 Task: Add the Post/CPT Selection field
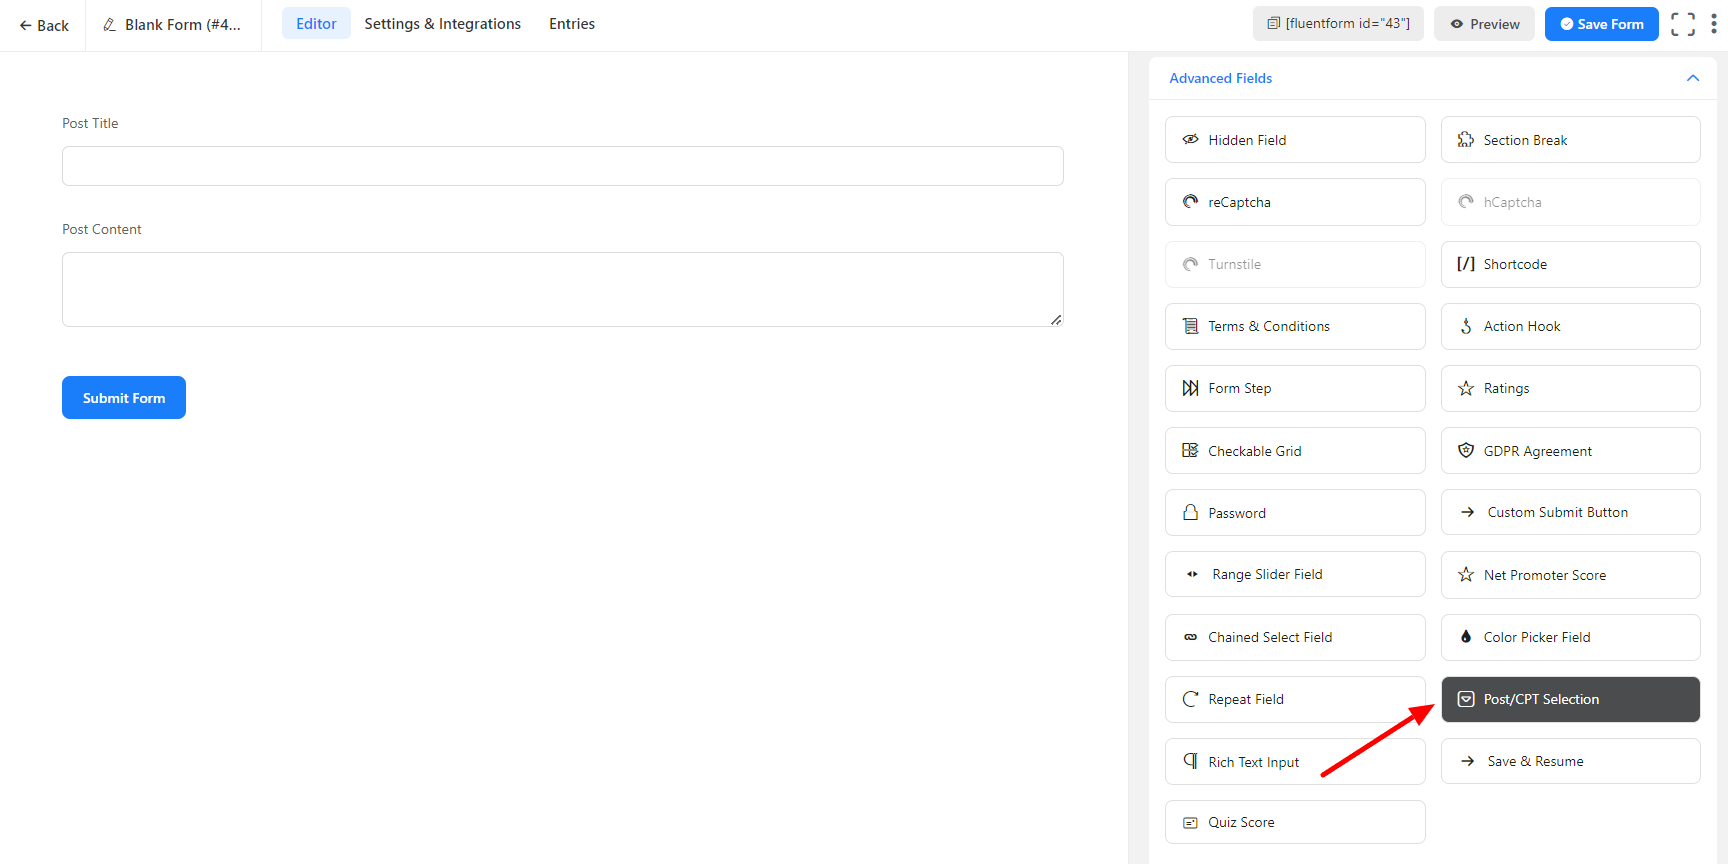[x=1569, y=699]
